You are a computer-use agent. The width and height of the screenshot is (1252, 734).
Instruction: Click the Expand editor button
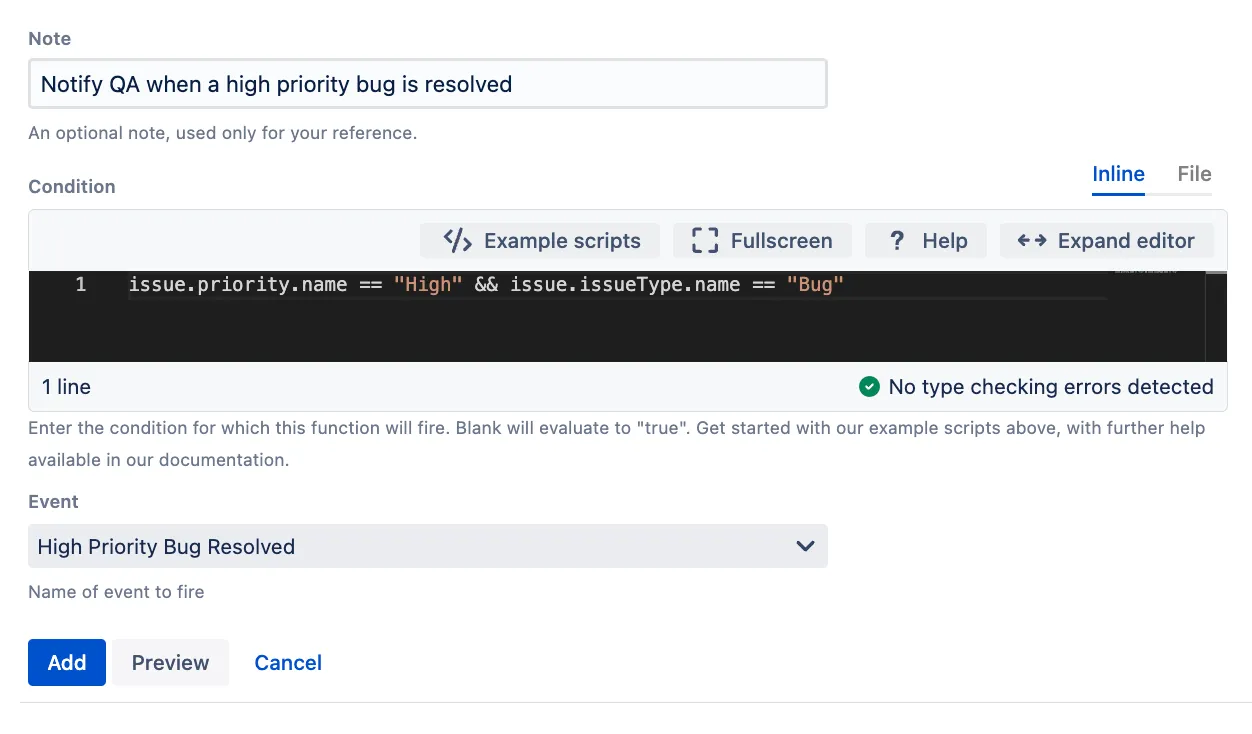(x=1107, y=241)
